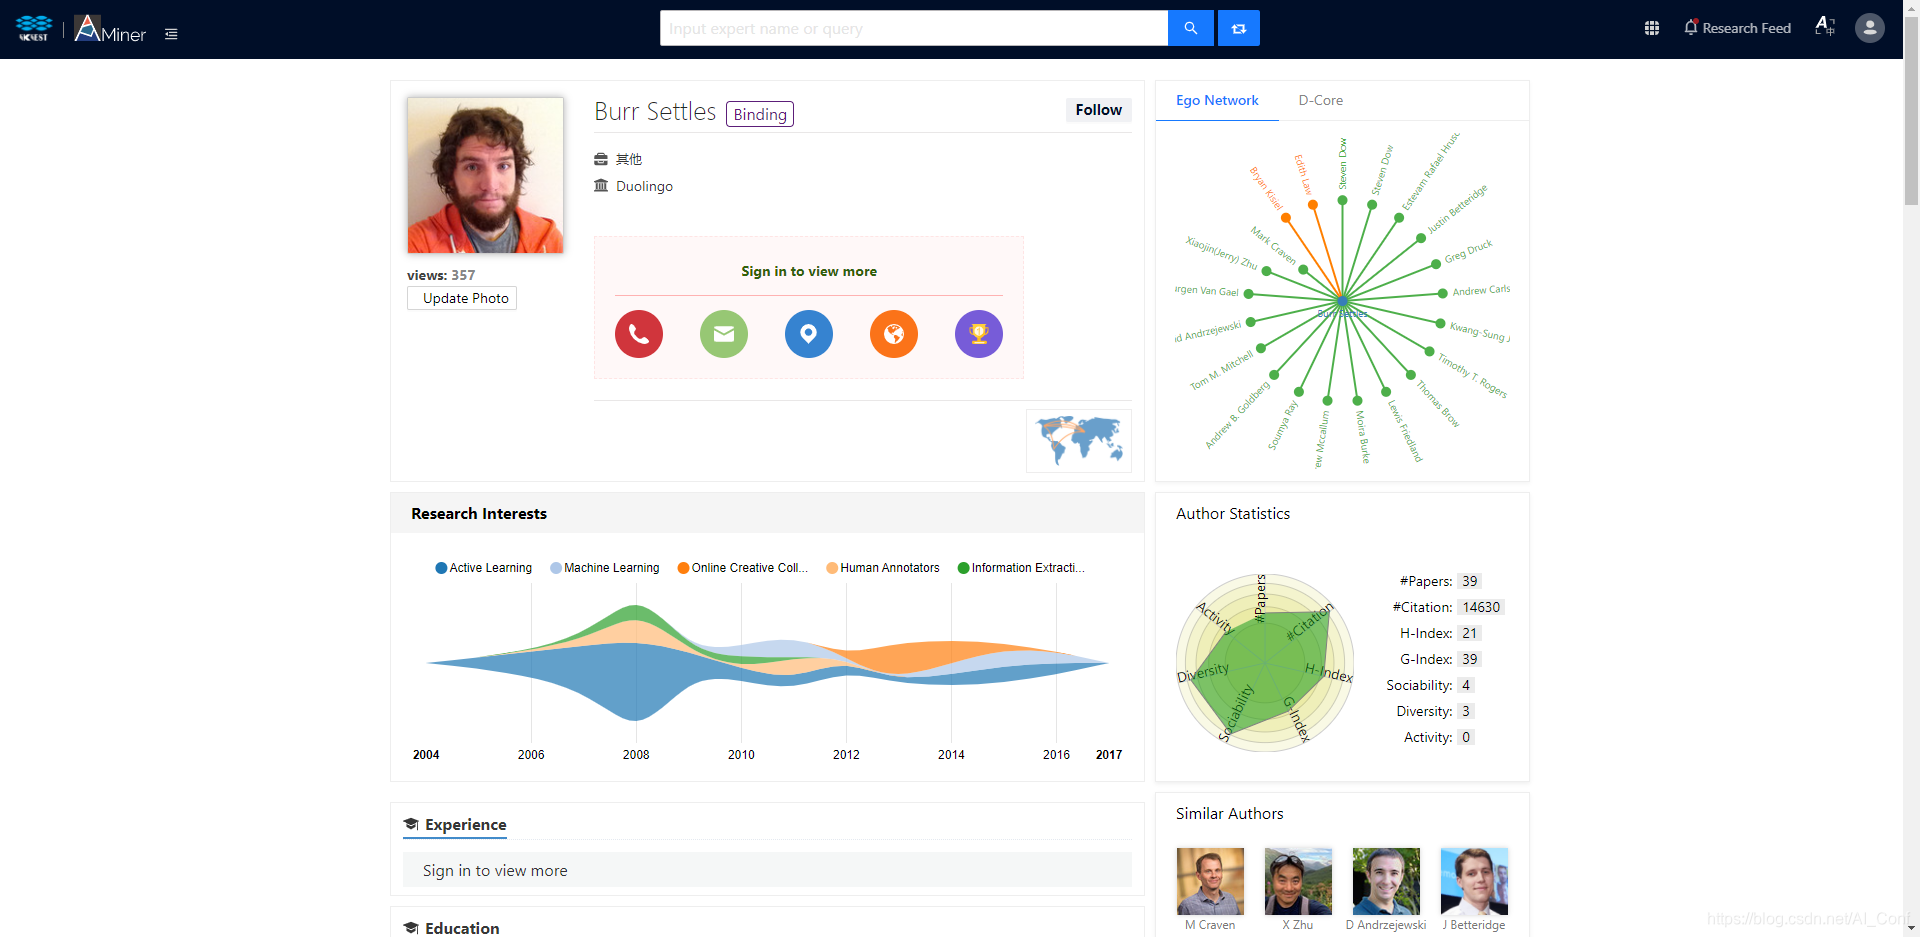Click the H-Index value 21
The image size is (1920, 937).
[x=1469, y=633]
